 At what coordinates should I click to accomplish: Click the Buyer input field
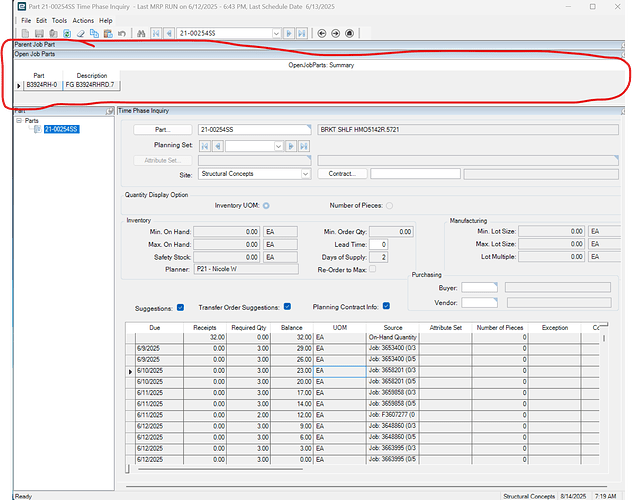[x=479, y=288]
